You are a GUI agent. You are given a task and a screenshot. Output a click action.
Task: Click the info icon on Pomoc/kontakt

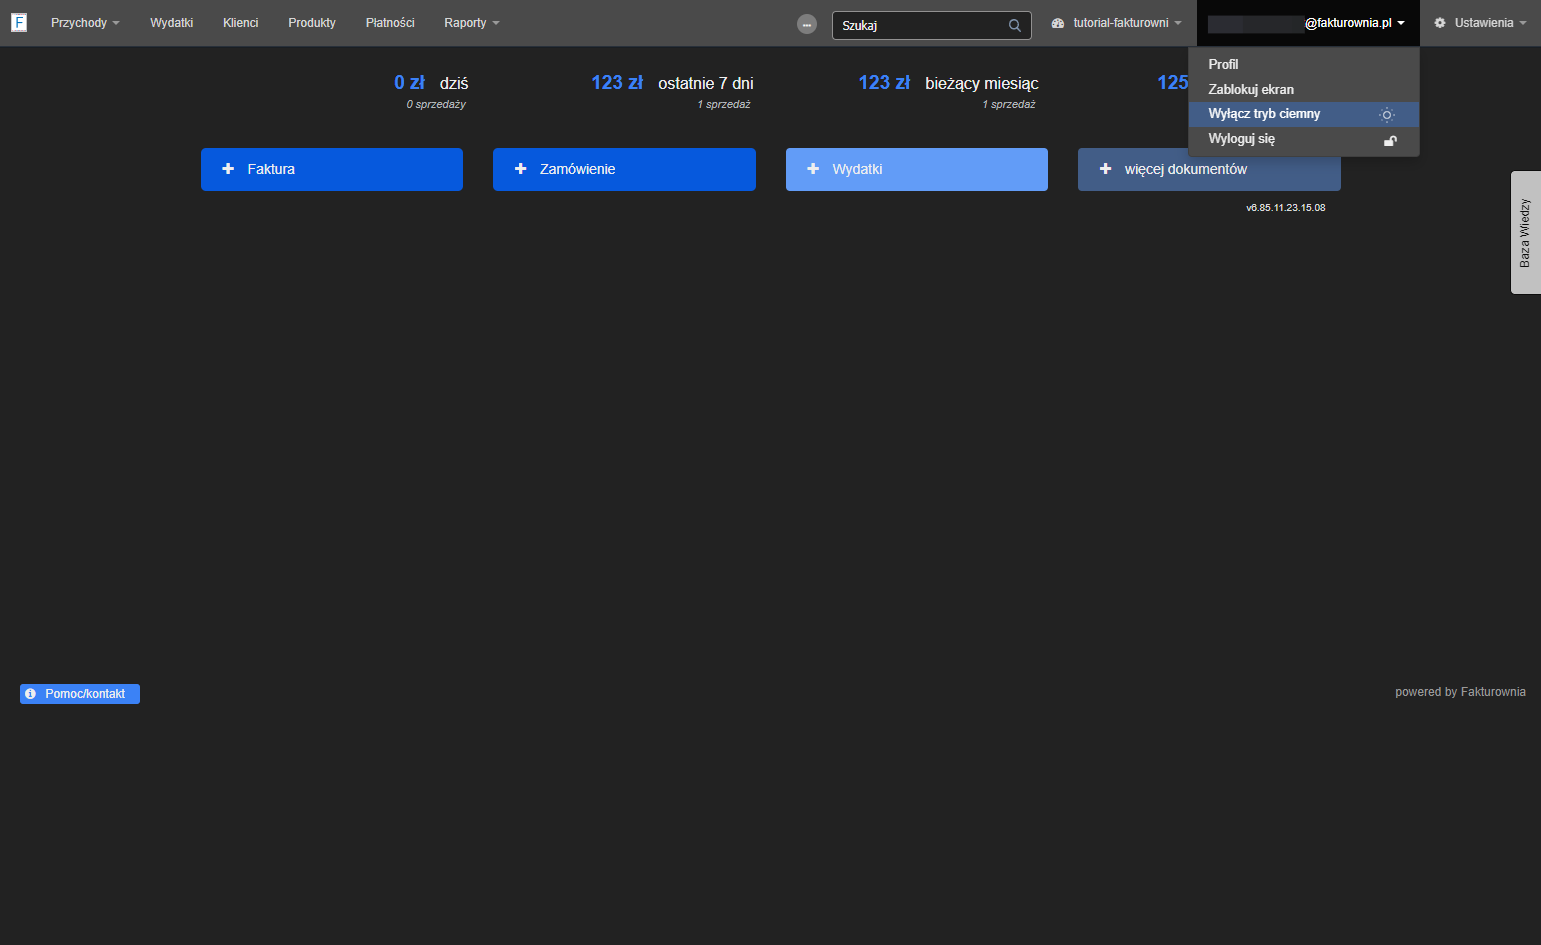[30, 694]
